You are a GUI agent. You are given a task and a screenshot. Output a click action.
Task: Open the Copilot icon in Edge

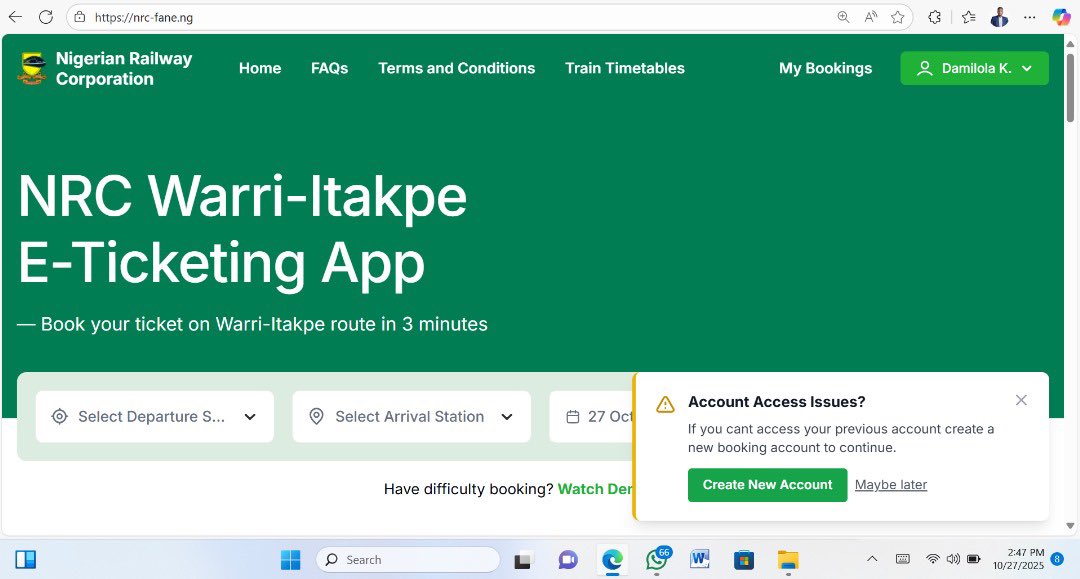point(1061,17)
